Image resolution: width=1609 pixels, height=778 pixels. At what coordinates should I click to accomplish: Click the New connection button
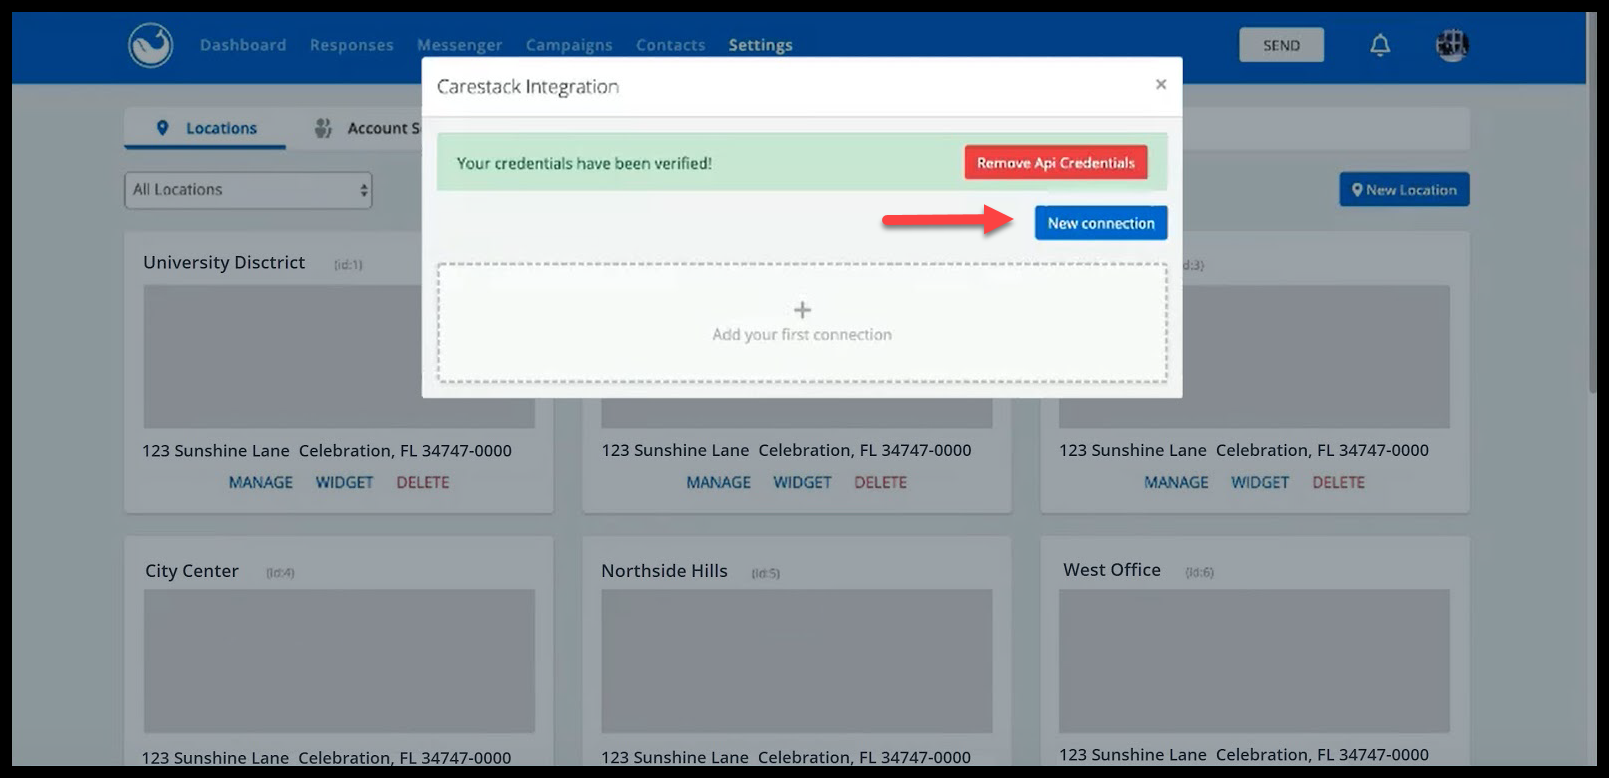(x=1101, y=223)
